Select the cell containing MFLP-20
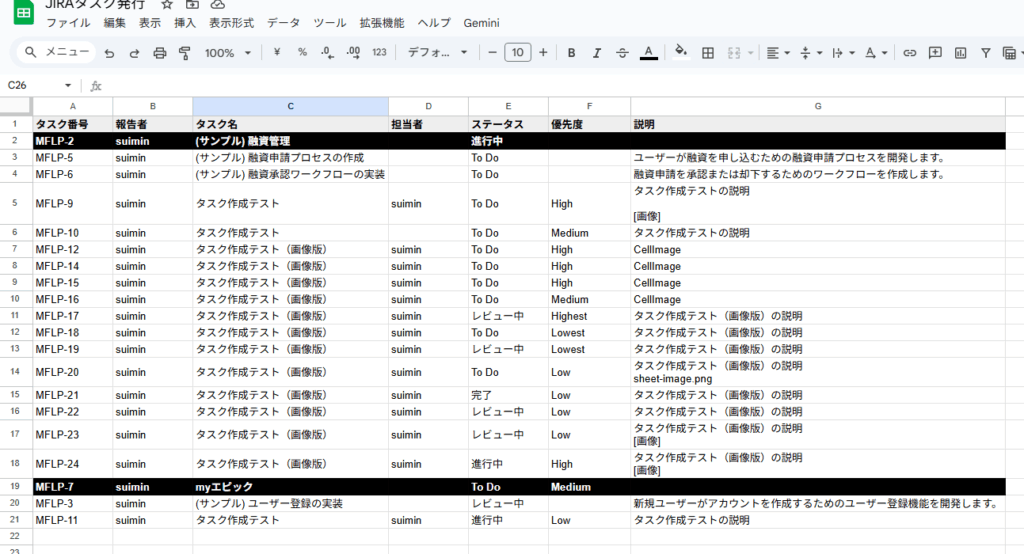 [x=72, y=372]
